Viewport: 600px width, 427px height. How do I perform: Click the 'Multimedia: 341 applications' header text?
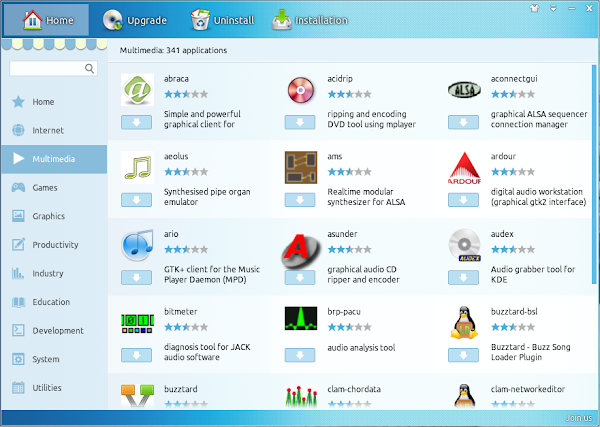click(173, 50)
